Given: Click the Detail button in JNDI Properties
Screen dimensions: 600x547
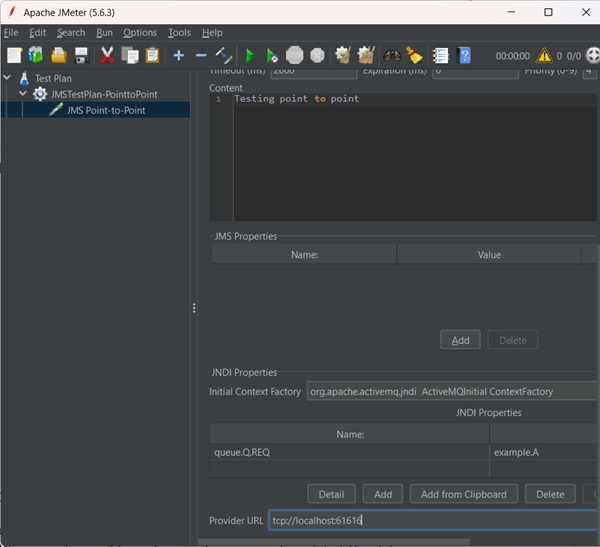Looking at the screenshot, I should [331, 494].
